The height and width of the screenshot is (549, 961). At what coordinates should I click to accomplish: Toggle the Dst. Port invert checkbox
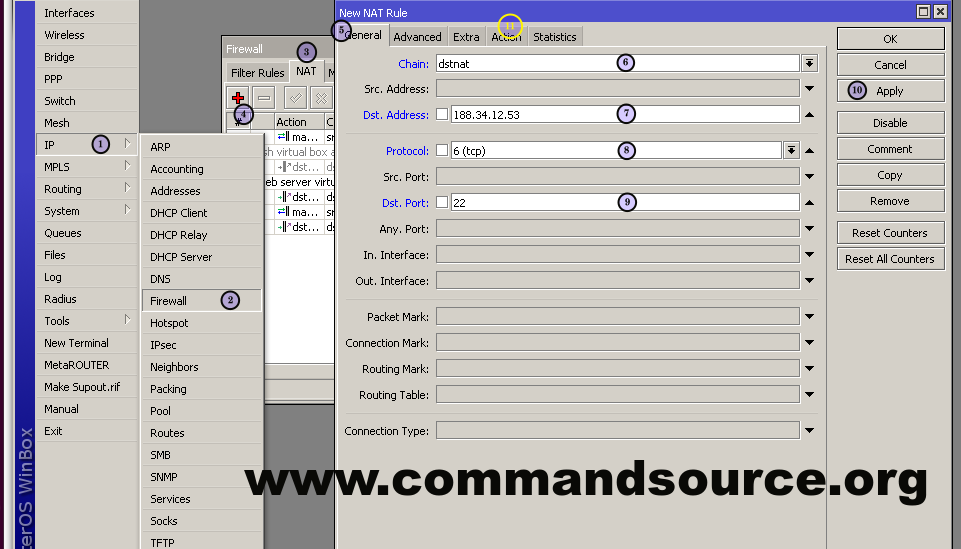[442, 203]
